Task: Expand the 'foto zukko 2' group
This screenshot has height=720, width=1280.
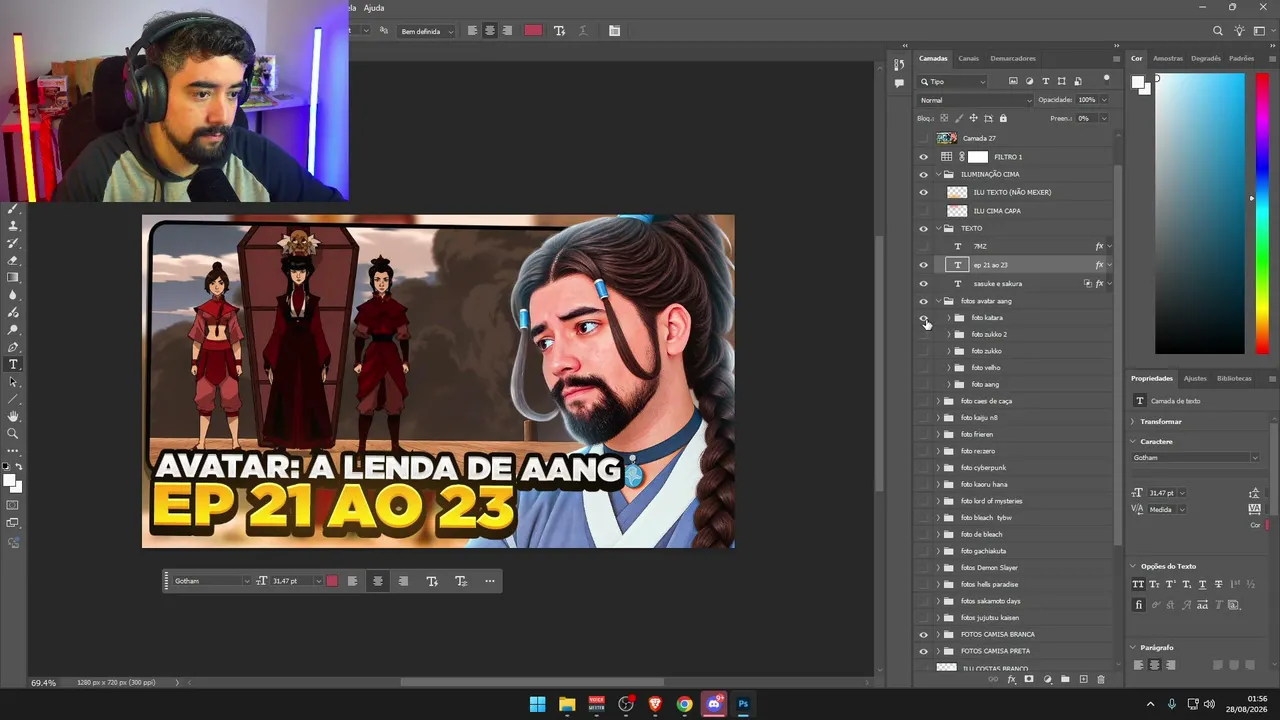Action: click(948, 334)
